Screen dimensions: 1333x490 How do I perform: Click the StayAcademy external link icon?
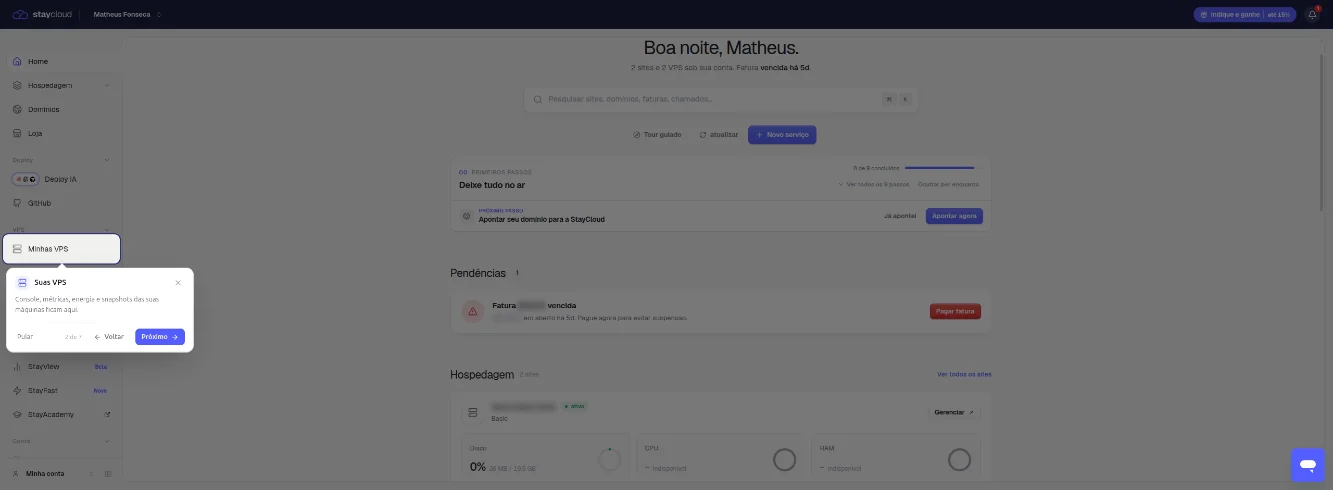pyautogui.click(x=107, y=414)
